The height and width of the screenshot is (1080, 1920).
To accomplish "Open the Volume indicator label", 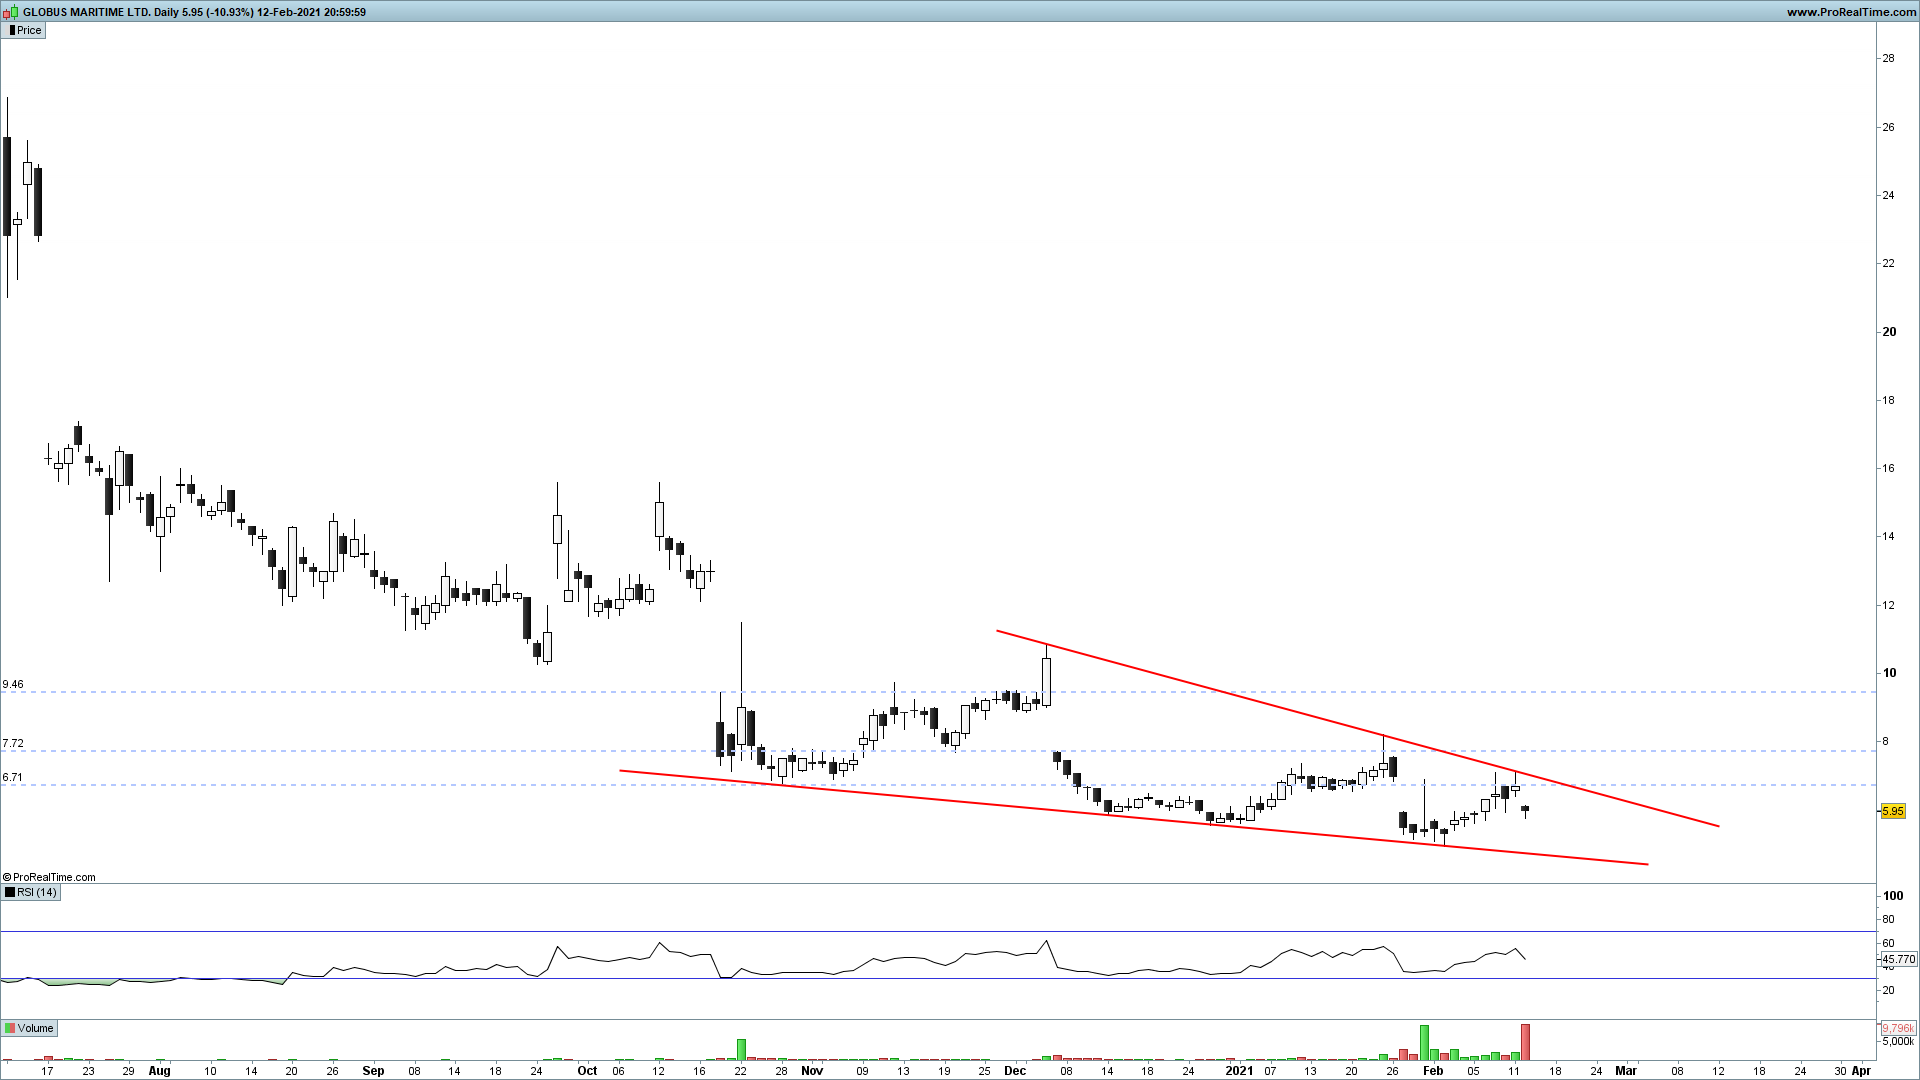I will pos(35,1028).
